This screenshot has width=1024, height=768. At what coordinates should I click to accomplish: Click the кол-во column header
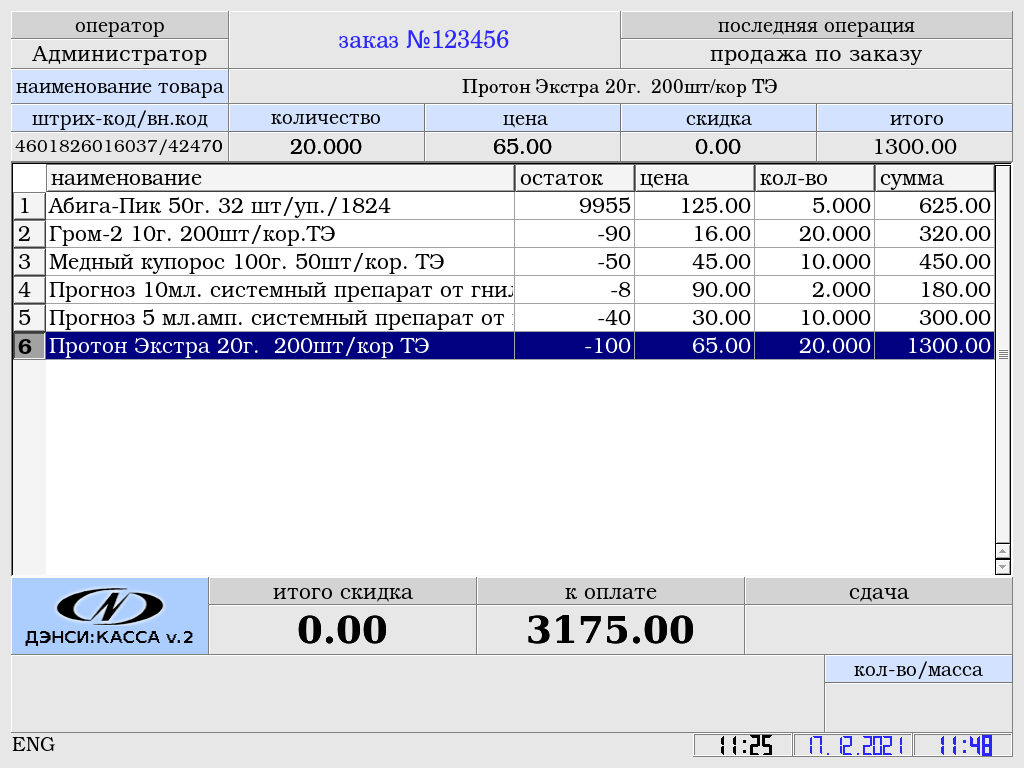(814, 178)
